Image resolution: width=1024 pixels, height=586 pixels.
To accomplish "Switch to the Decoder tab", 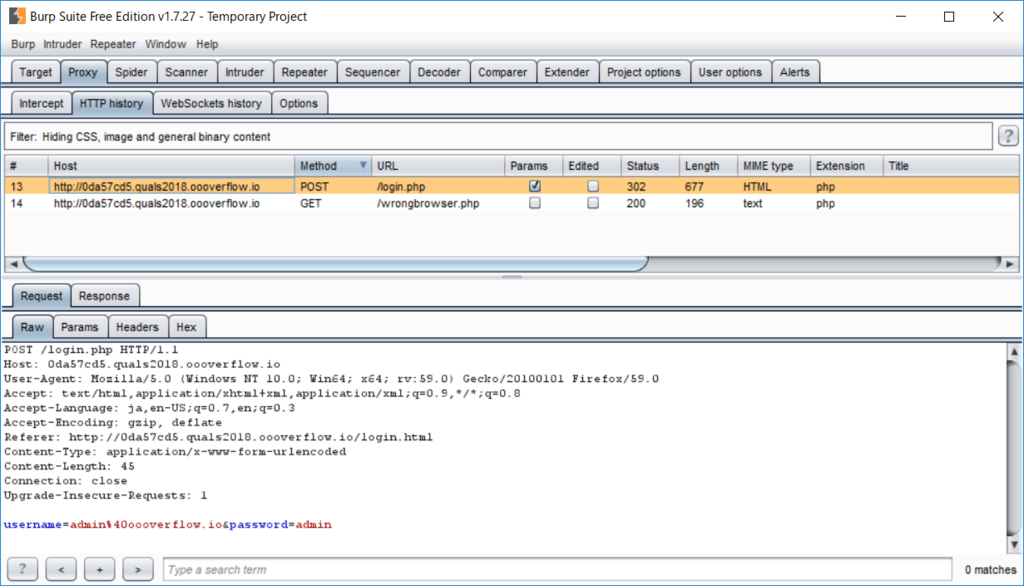I will (439, 72).
